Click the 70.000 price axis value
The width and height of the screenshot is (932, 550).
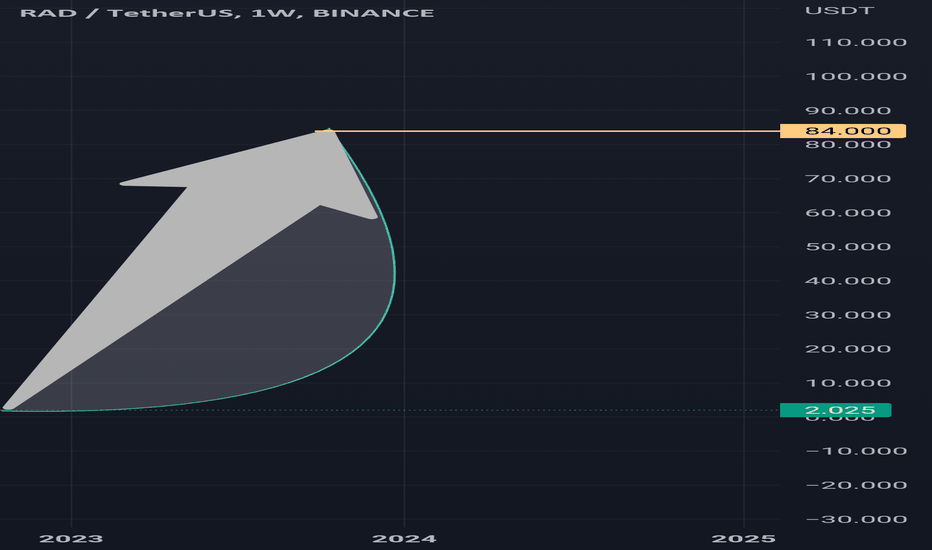848,179
